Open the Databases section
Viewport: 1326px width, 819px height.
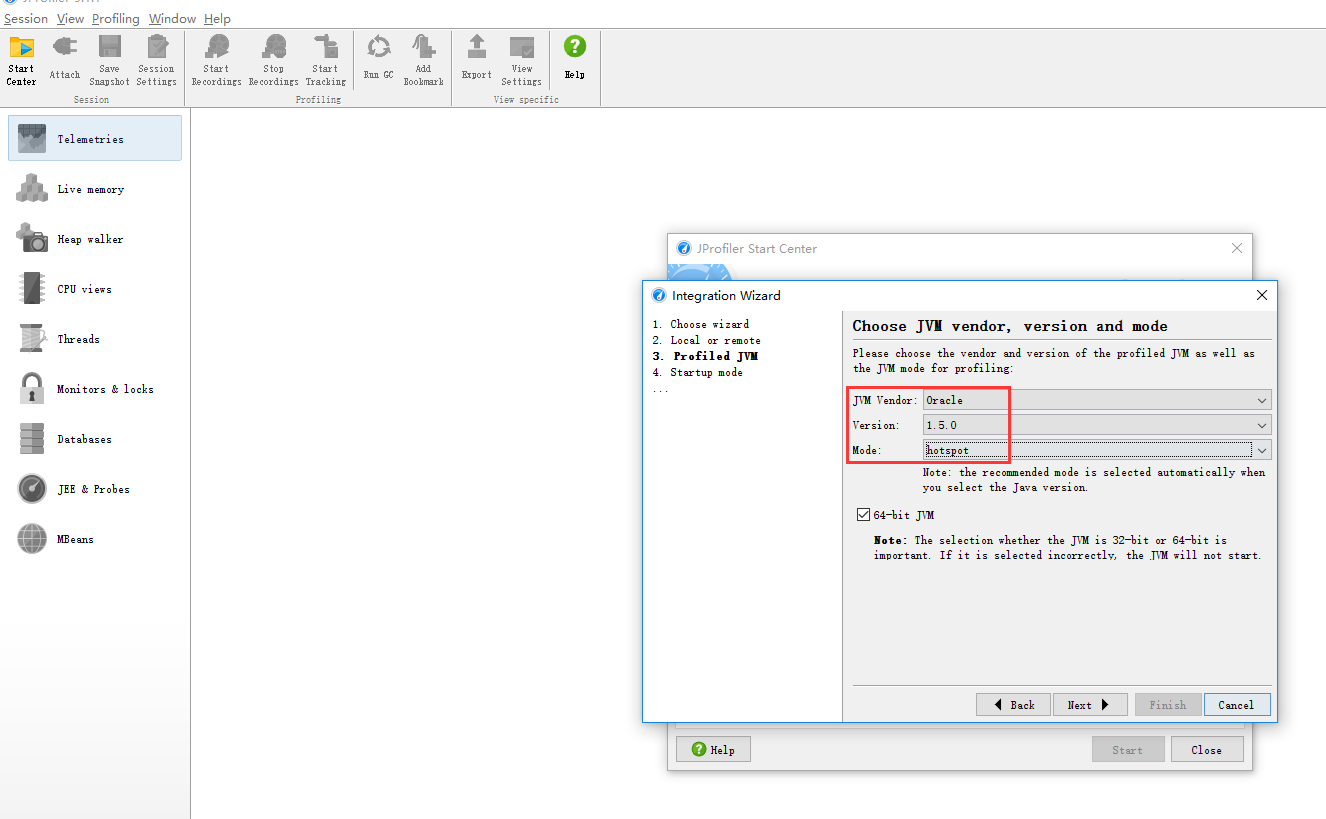[95, 438]
